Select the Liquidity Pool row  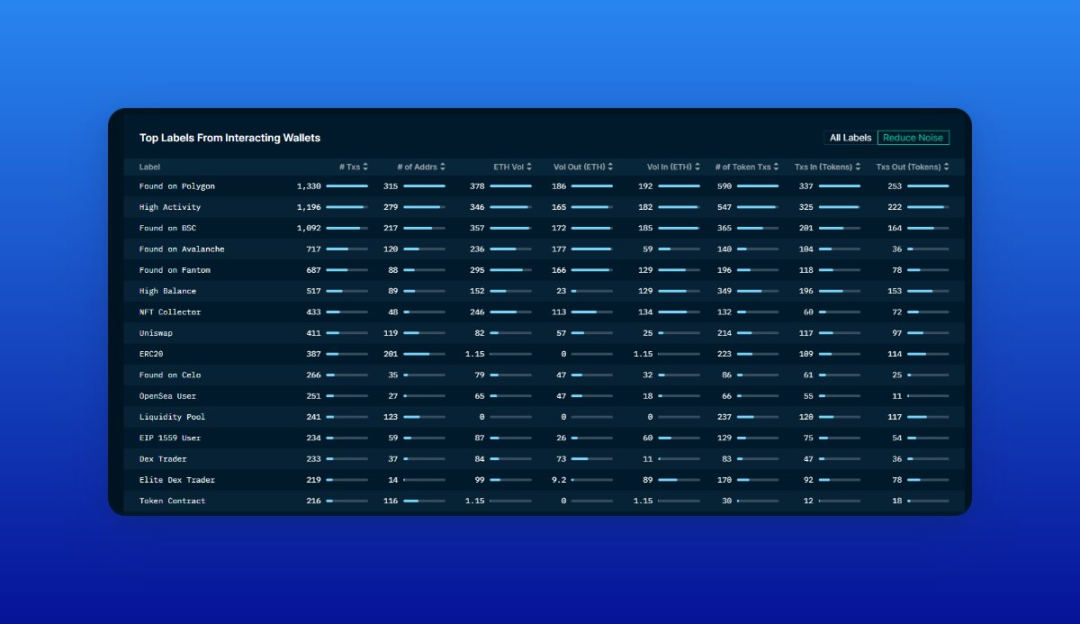point(544,417)
